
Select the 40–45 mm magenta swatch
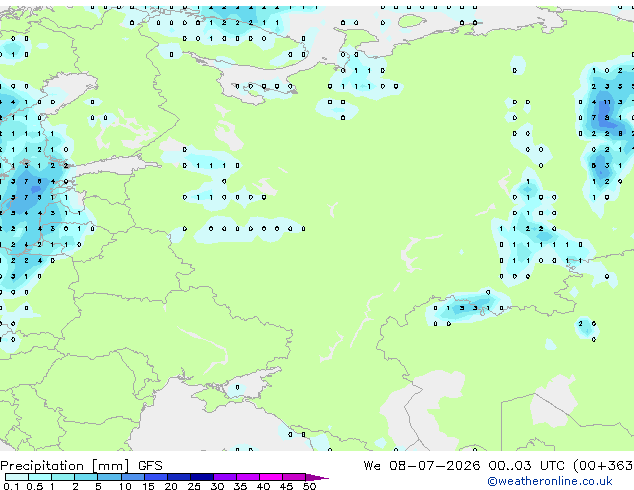[271, 477]
